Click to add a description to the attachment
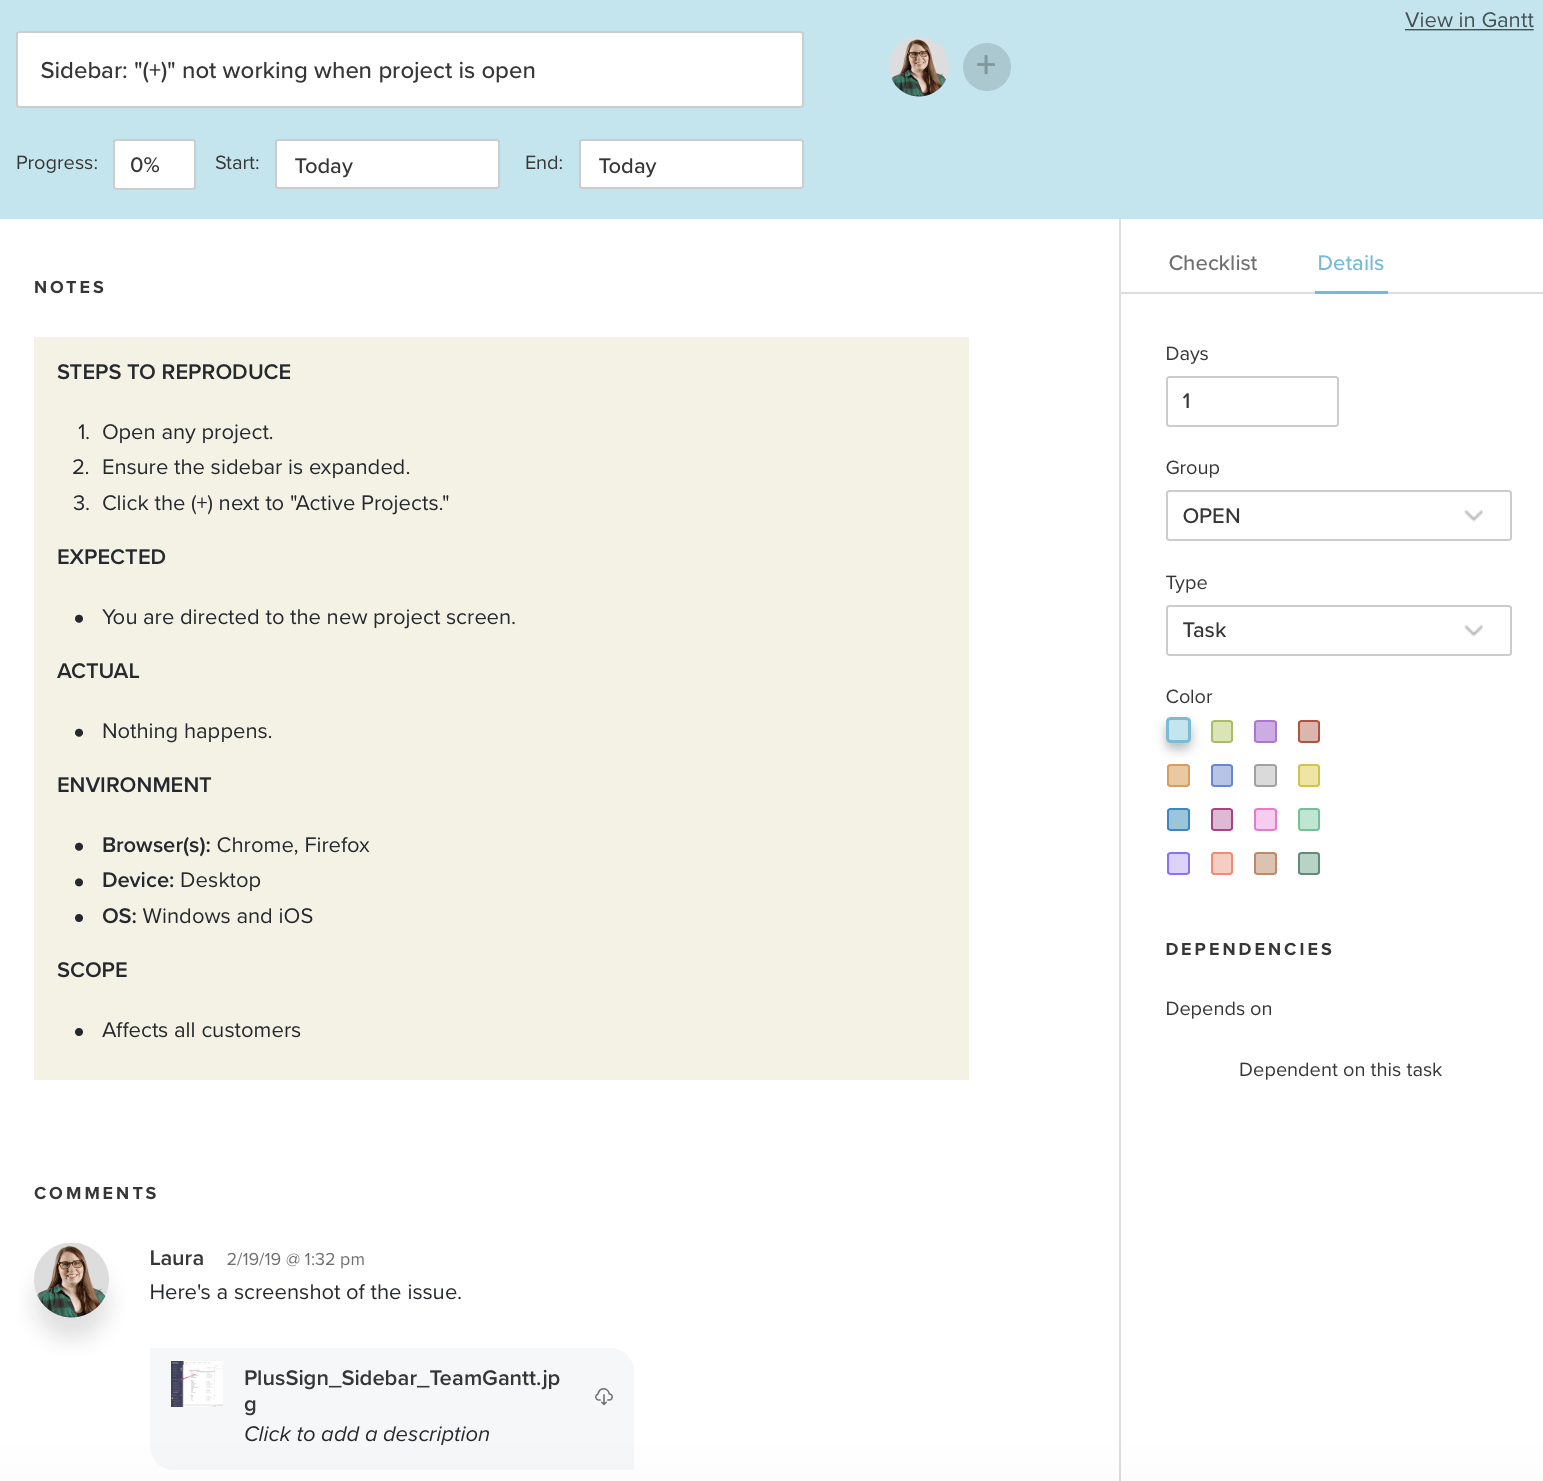The height and width of the screenshot is (1481, 1543). (366, 1433)
